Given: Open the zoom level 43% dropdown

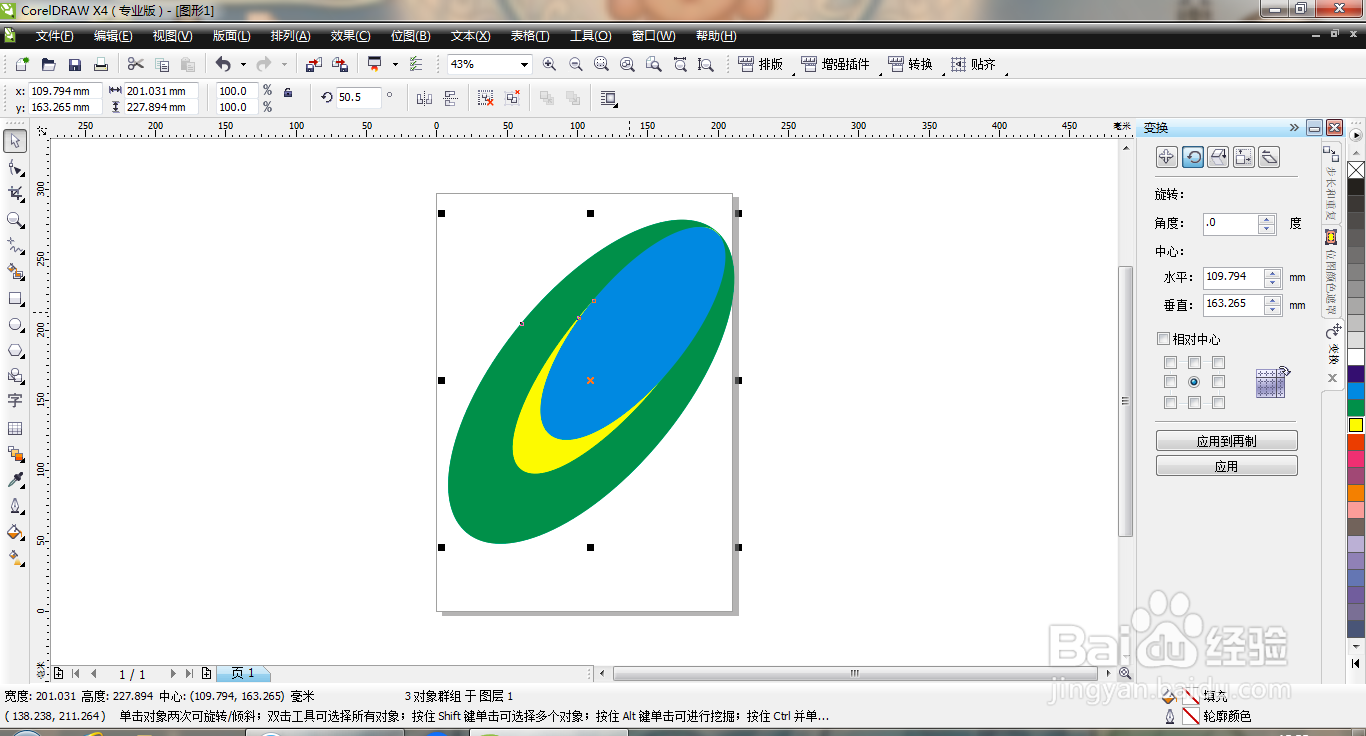Looking at the screenshot, I should (x=524, y=64).
